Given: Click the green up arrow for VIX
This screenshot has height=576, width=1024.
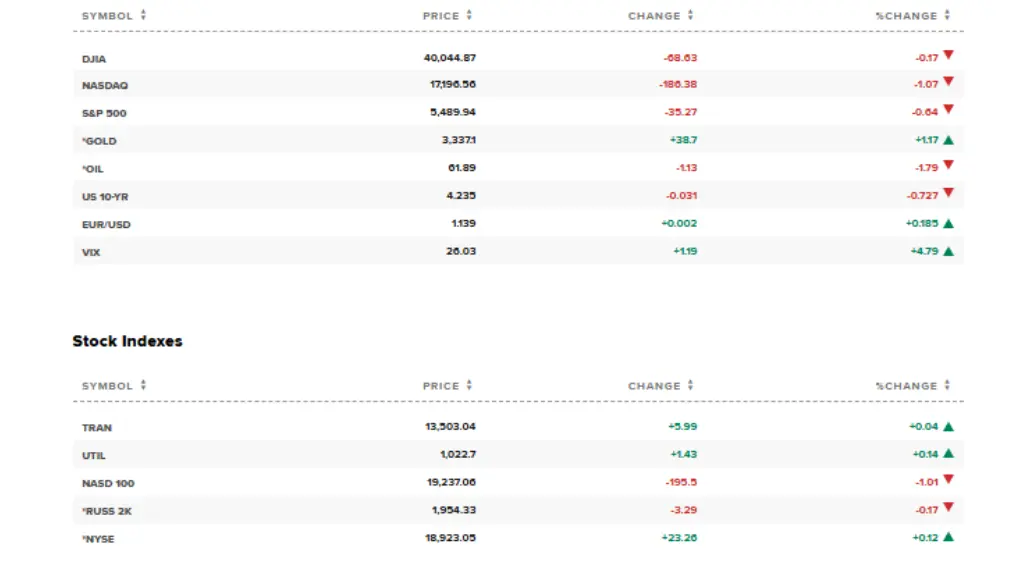Looking at the screenshot, I should (948, 251).
